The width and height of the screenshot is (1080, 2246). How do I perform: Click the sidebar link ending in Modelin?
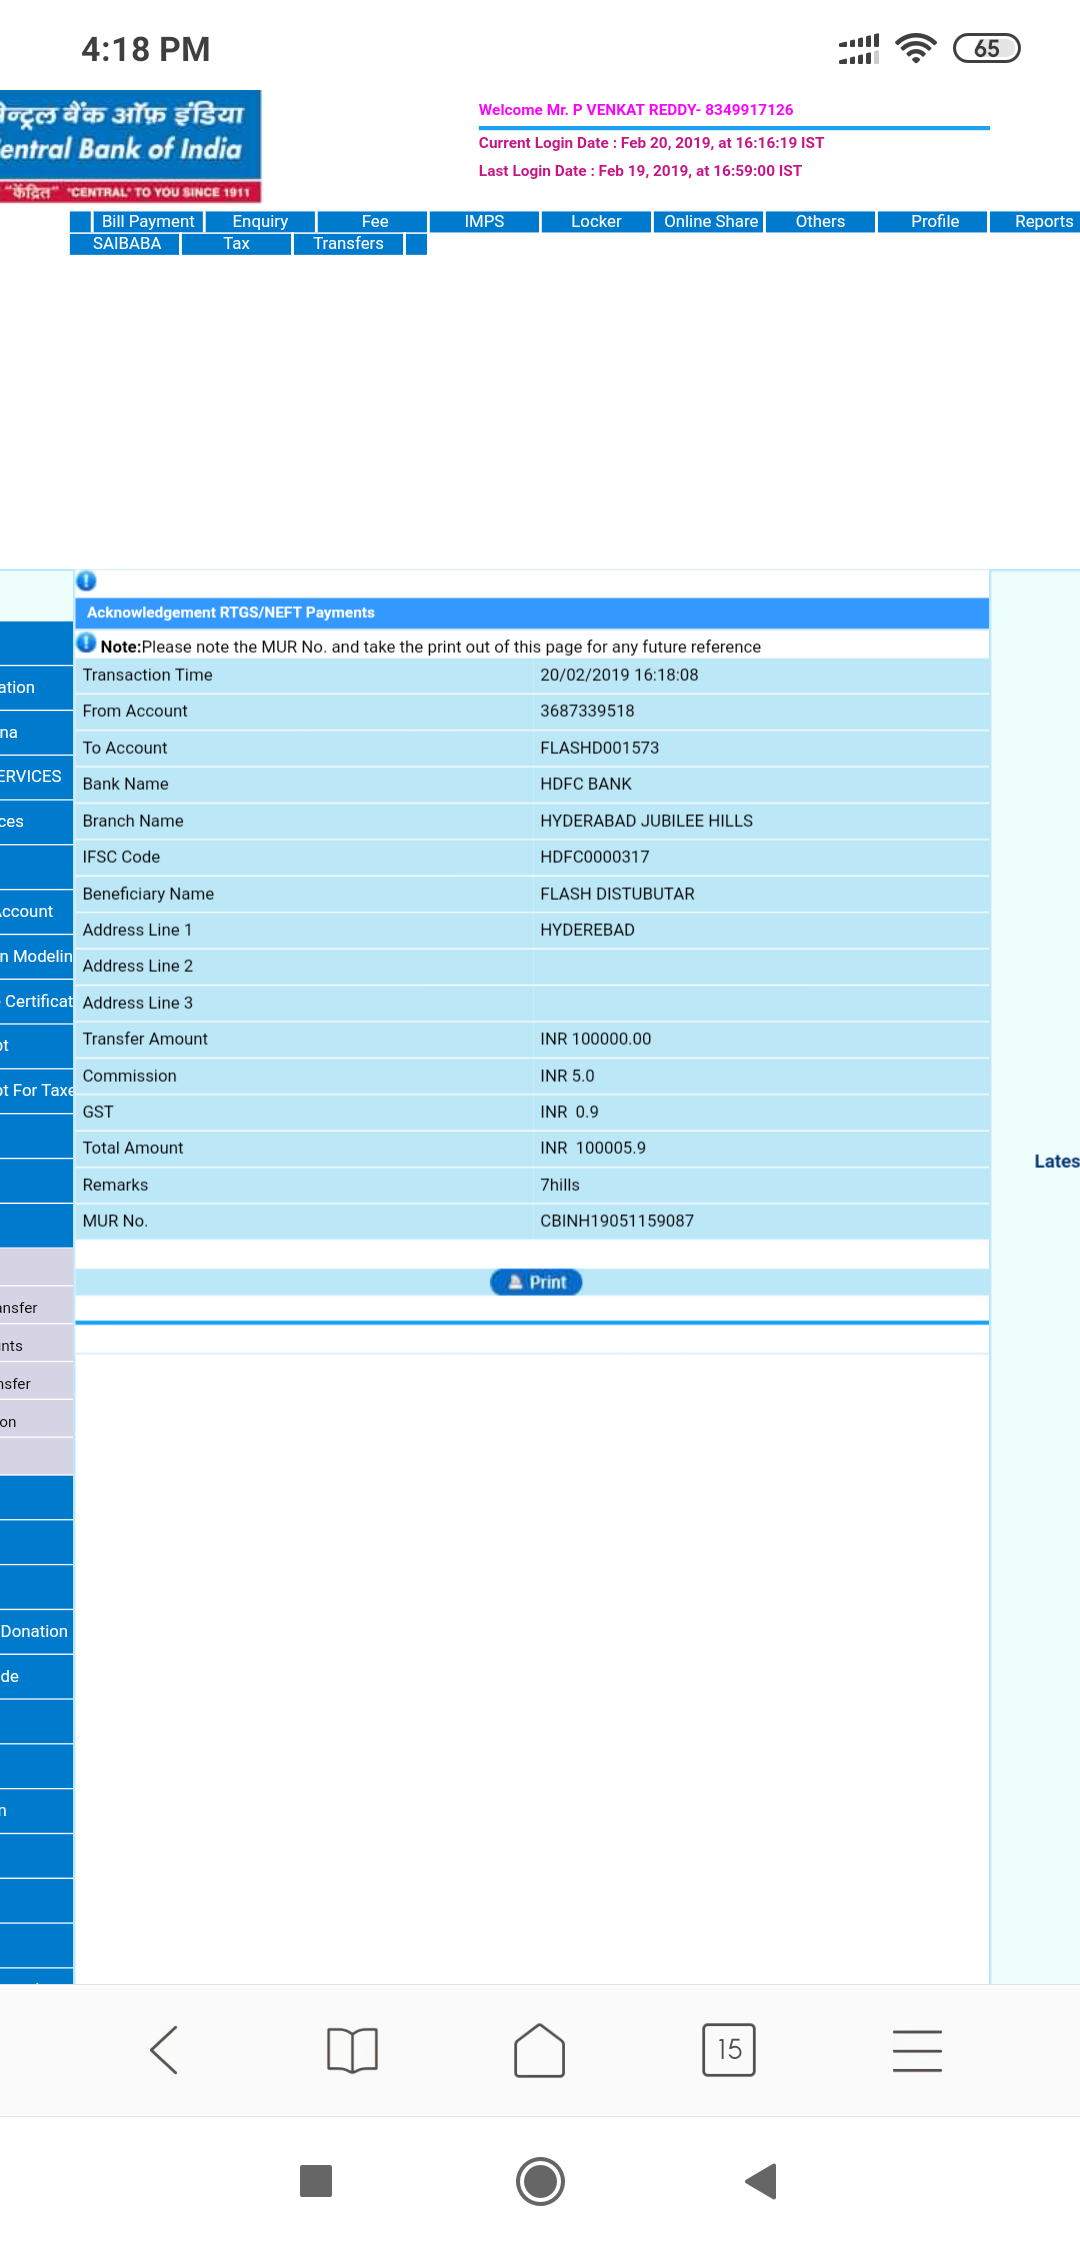point(36,956)
